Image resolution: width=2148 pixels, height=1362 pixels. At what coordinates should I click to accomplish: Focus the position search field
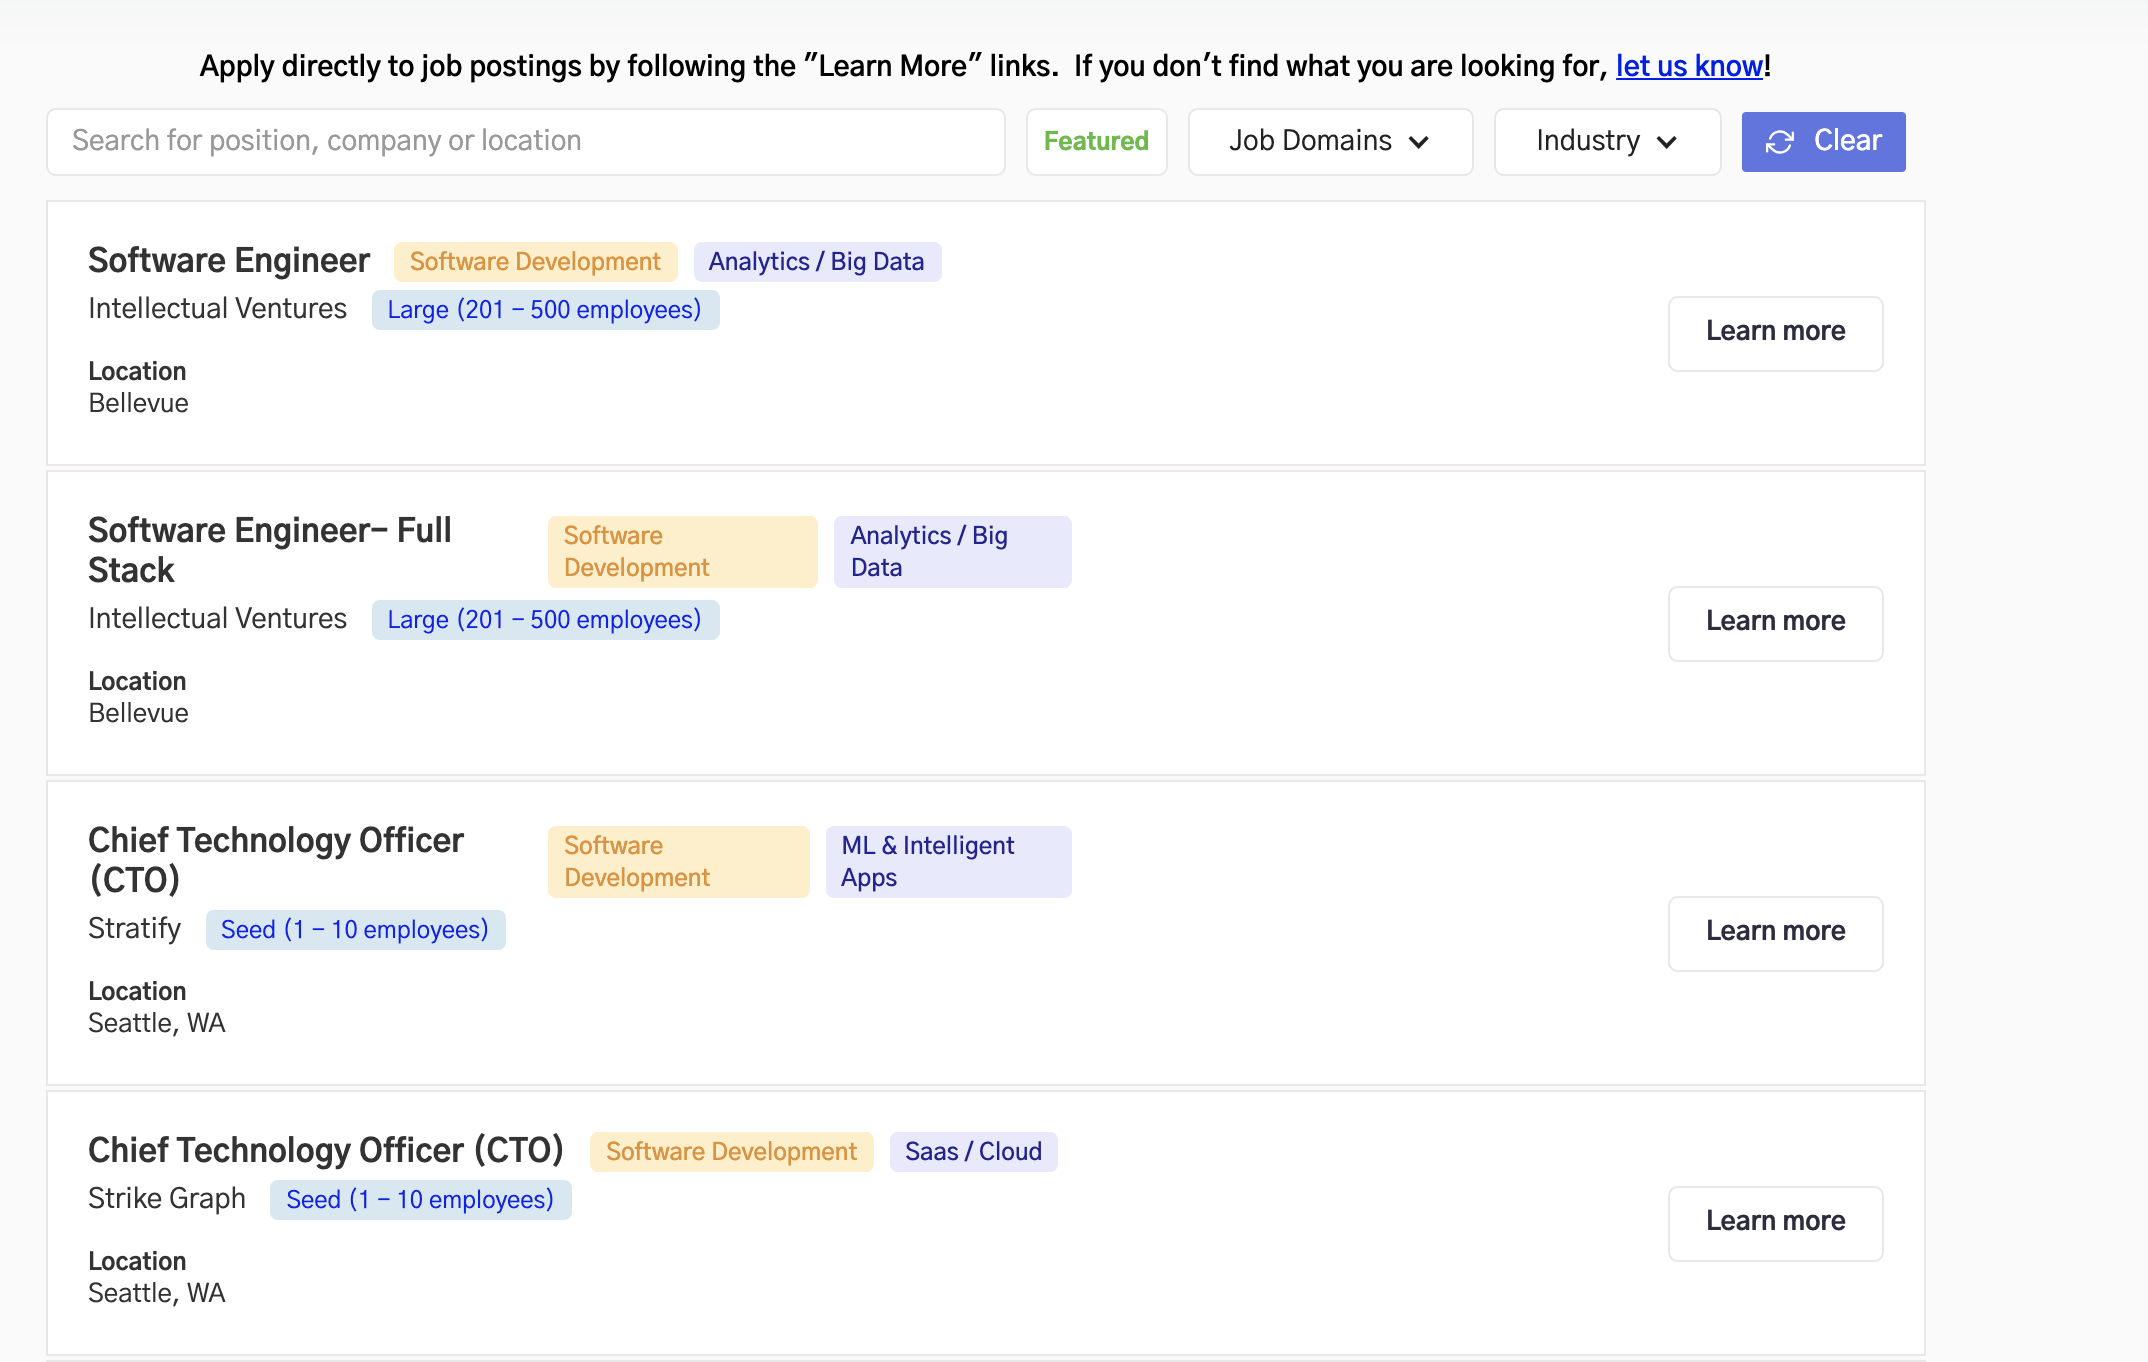[x=525, y=141]
